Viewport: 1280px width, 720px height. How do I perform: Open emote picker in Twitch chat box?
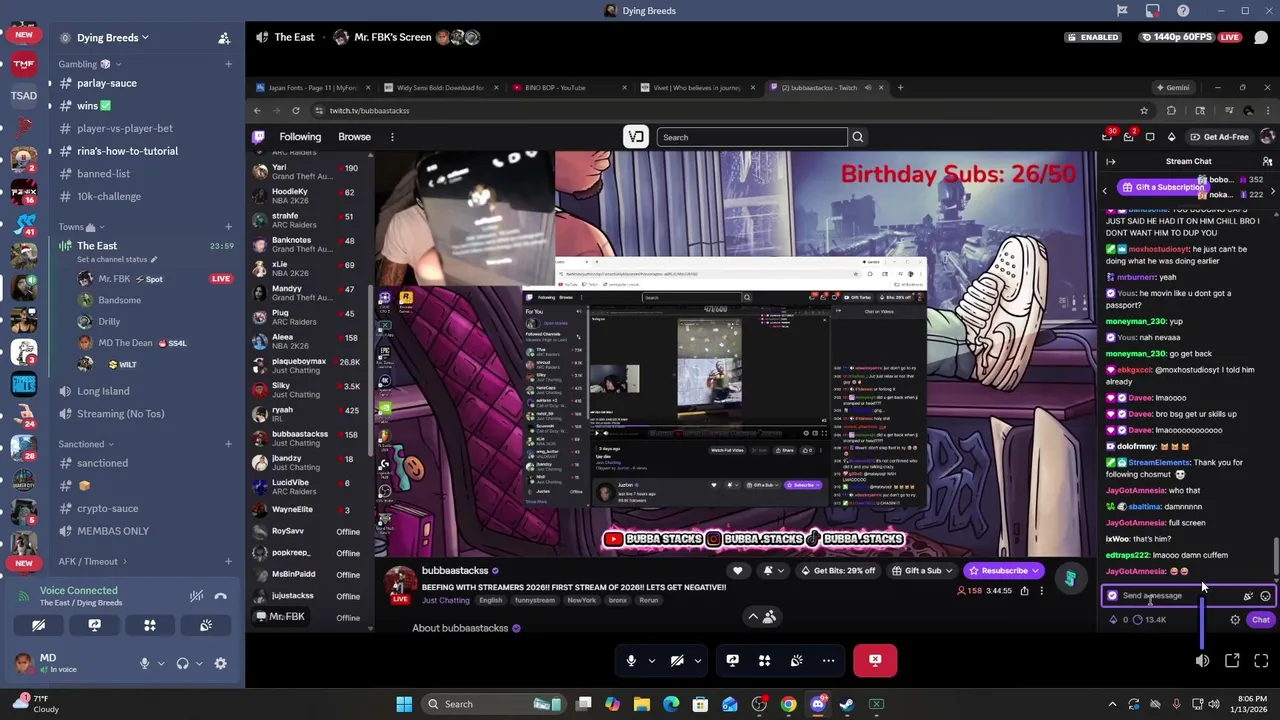(x=1265, y=596)
